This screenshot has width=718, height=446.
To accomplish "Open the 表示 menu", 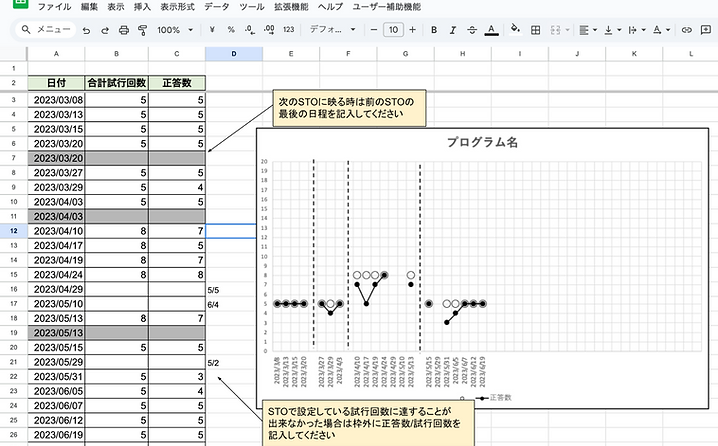I will click(x=115, y=6).
